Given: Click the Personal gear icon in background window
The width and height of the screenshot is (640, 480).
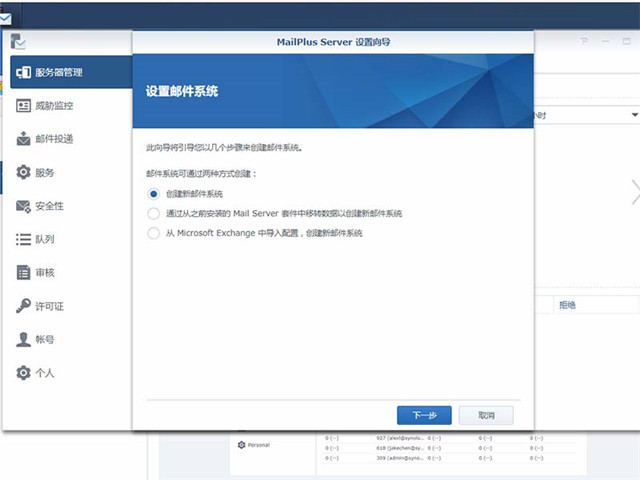Looking at the screenshot, I should (x=241, y=444).
